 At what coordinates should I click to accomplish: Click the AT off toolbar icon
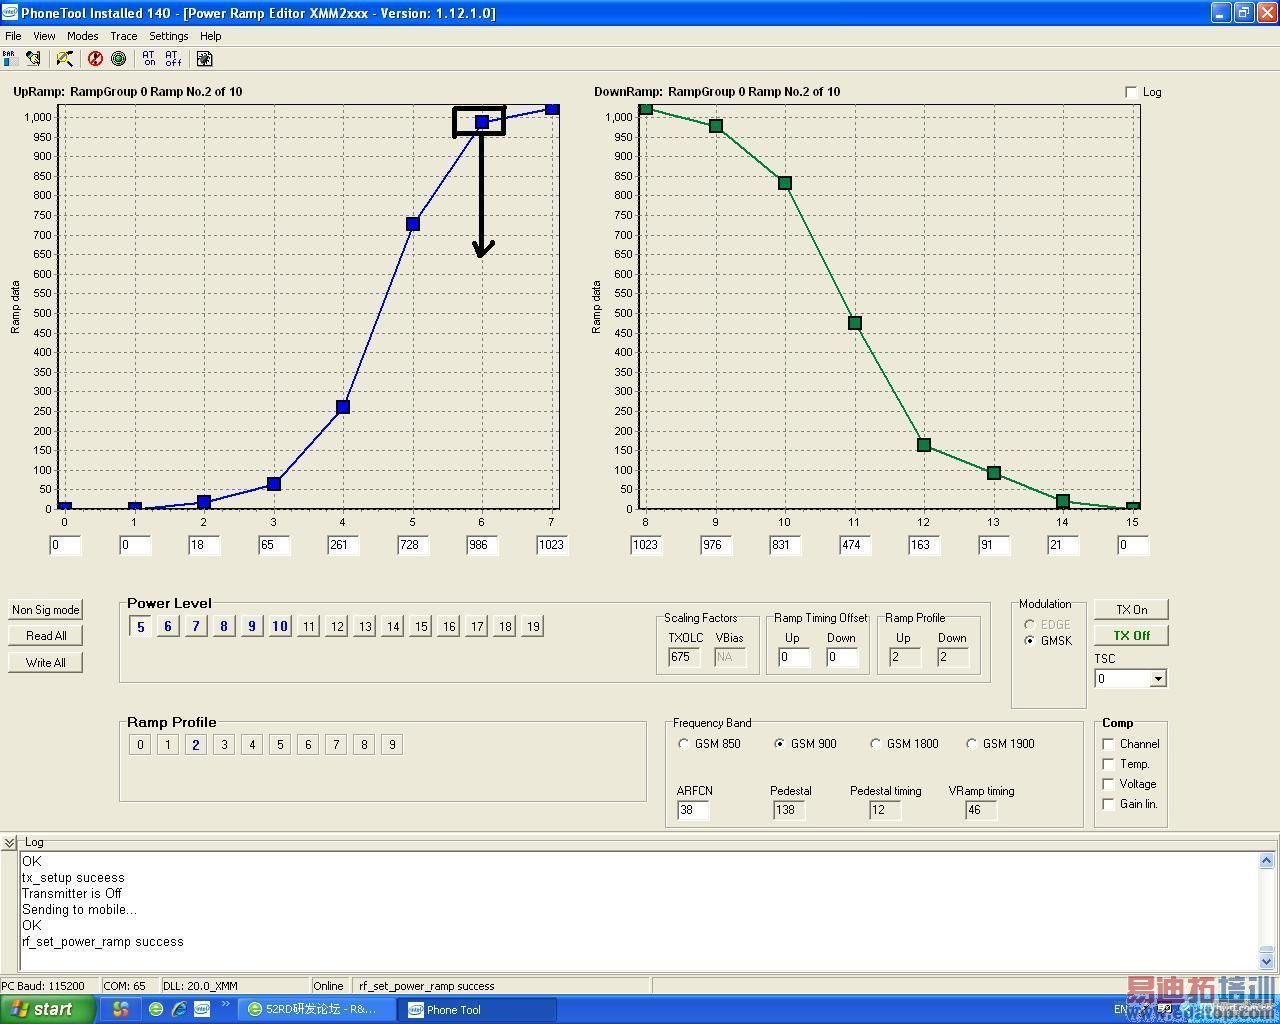[x=173, y=59]
